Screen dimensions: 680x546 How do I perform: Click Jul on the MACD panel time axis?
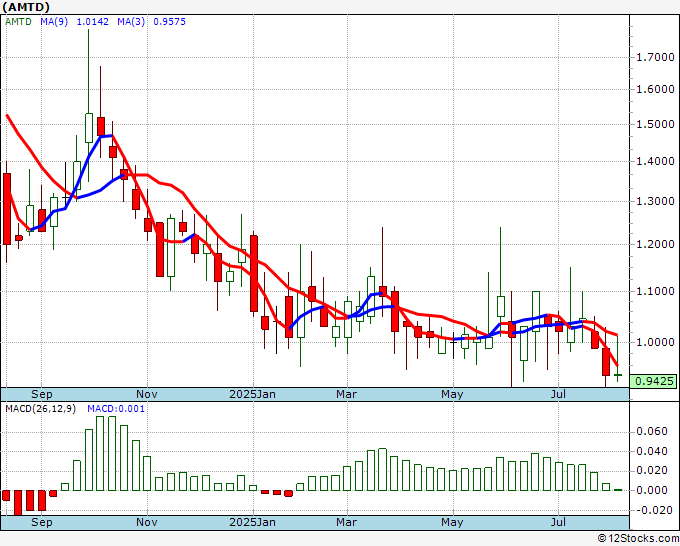[x=559, y=522]
